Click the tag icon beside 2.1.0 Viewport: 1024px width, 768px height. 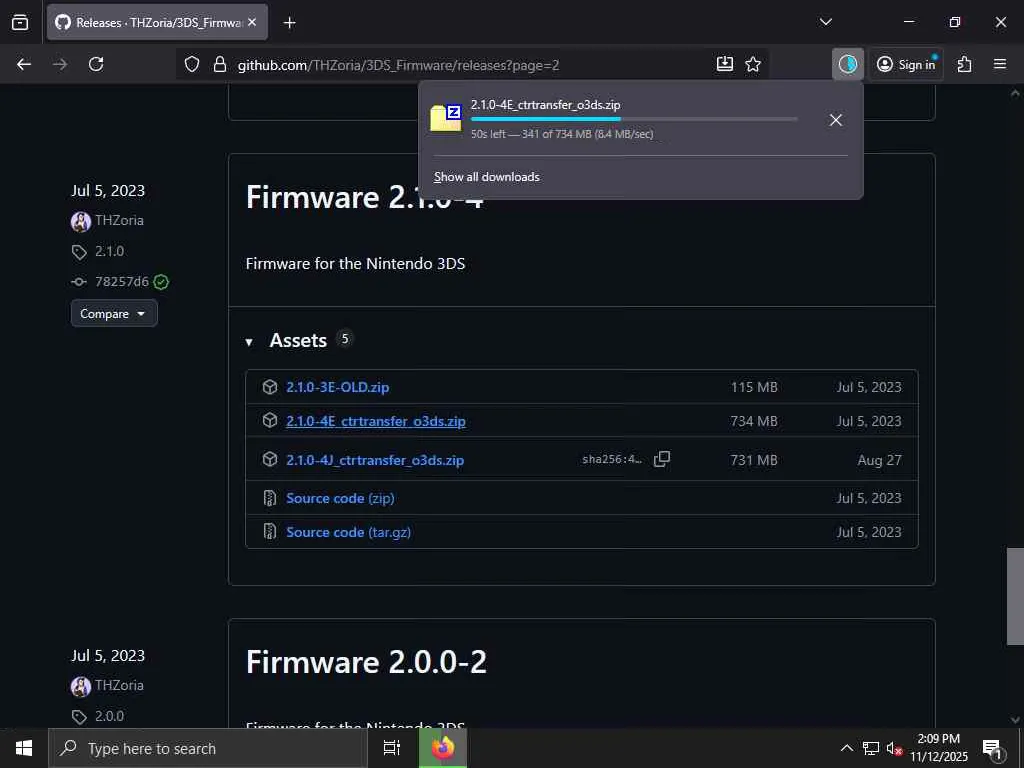point(79,252)
